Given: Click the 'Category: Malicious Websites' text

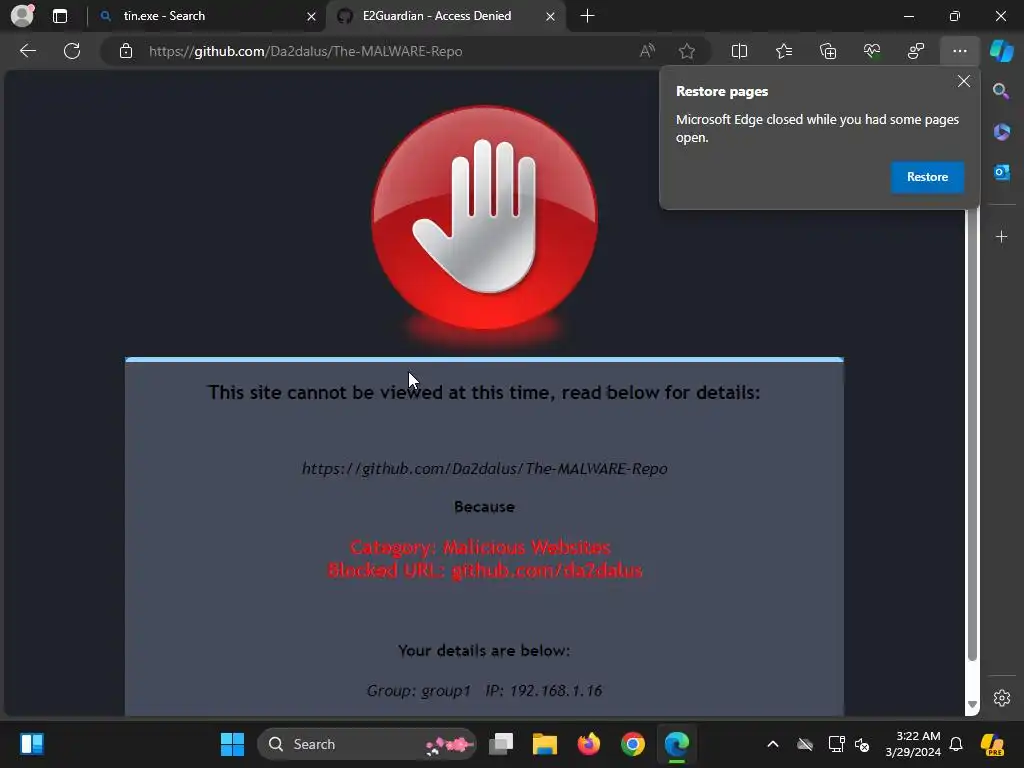Looking at the screenshot, I should click(x=480, y=547).
